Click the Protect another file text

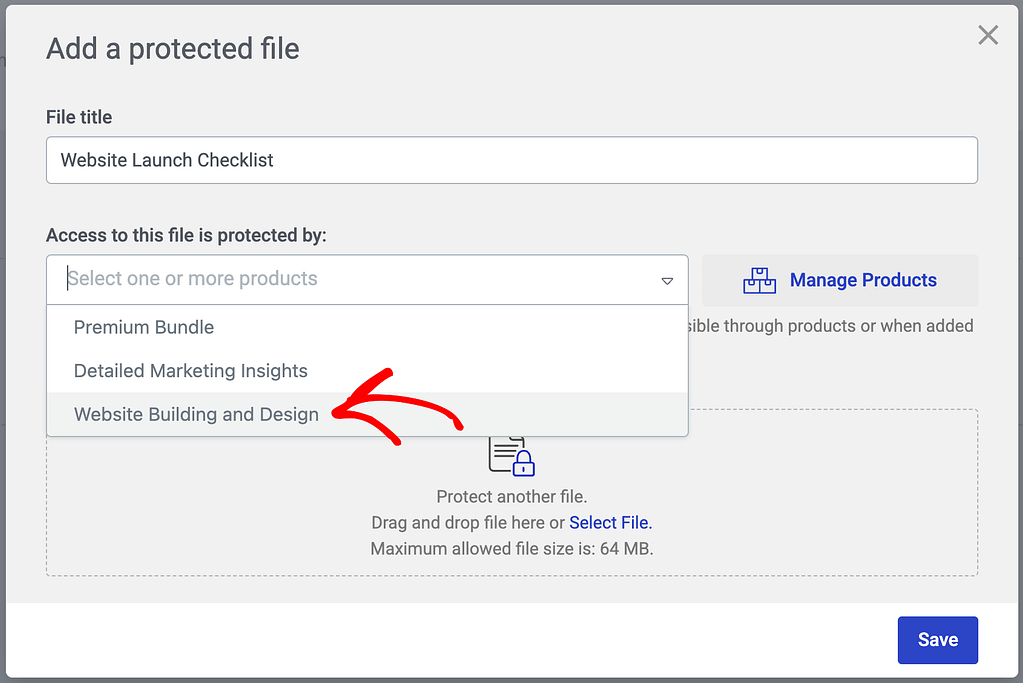tap(512, 496)
